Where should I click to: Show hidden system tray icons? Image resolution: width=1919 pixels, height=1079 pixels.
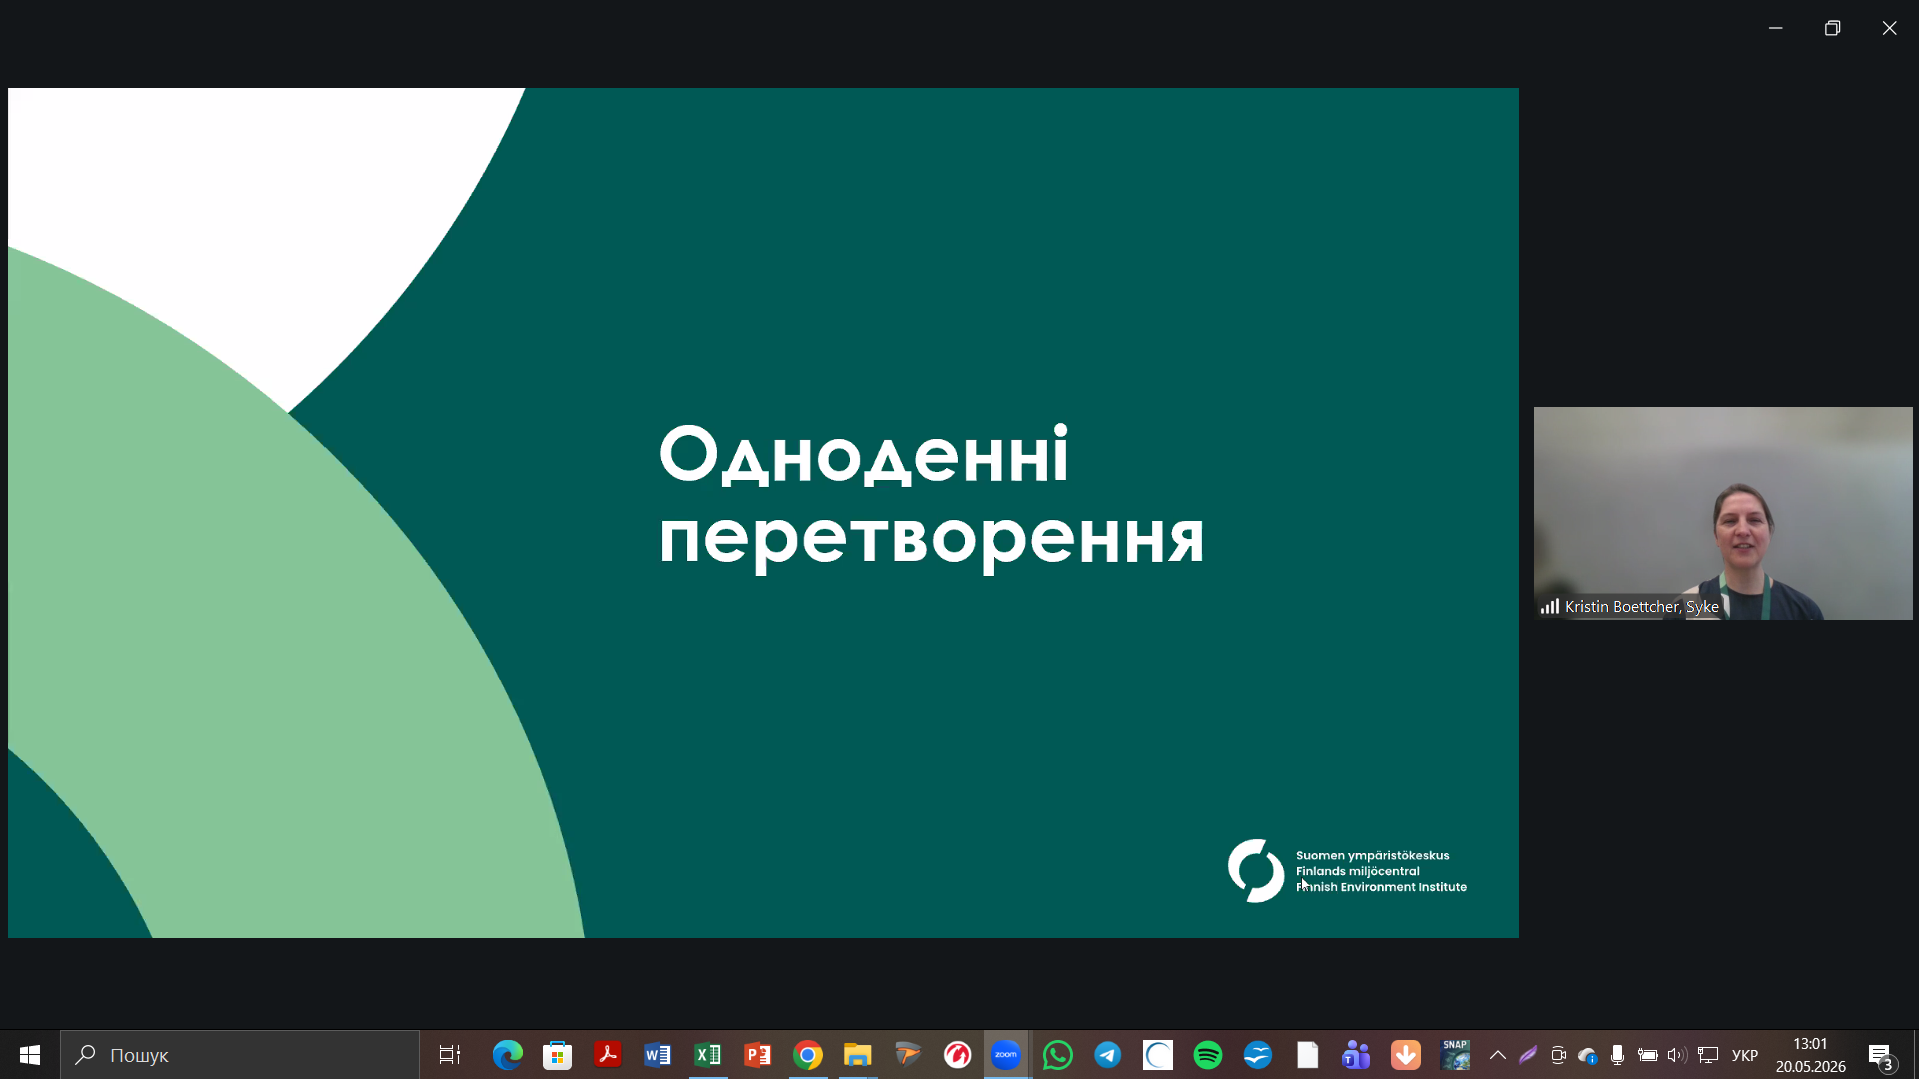click(x=1498, y=1055)
